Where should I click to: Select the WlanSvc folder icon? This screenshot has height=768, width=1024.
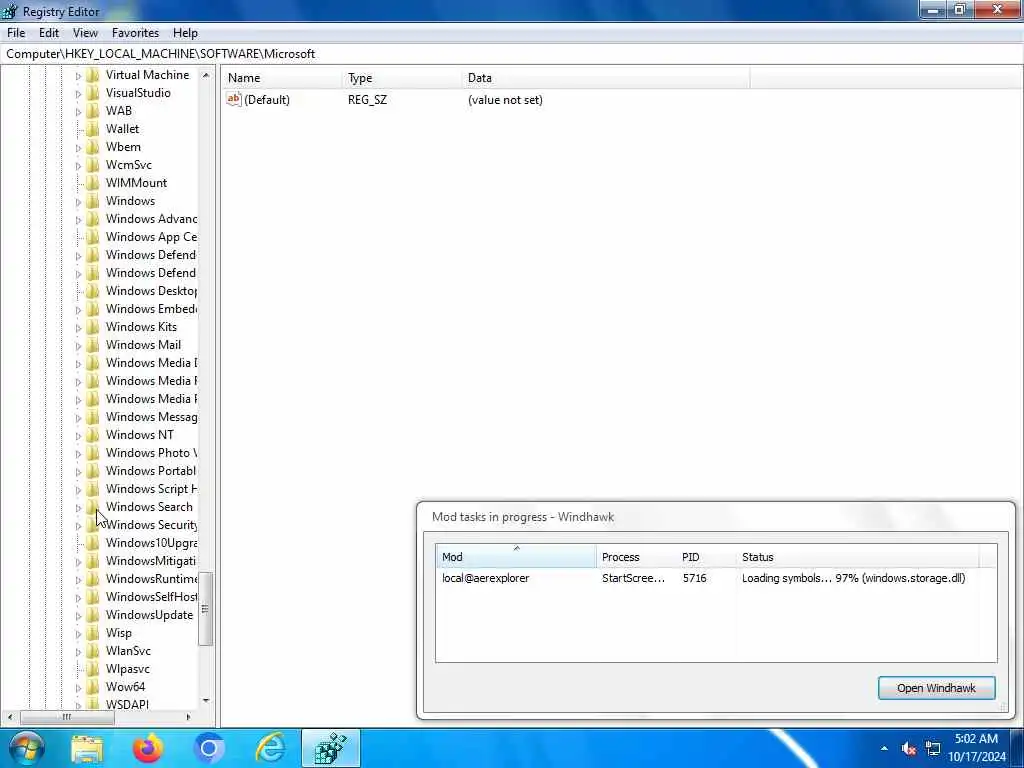point(93,651)
